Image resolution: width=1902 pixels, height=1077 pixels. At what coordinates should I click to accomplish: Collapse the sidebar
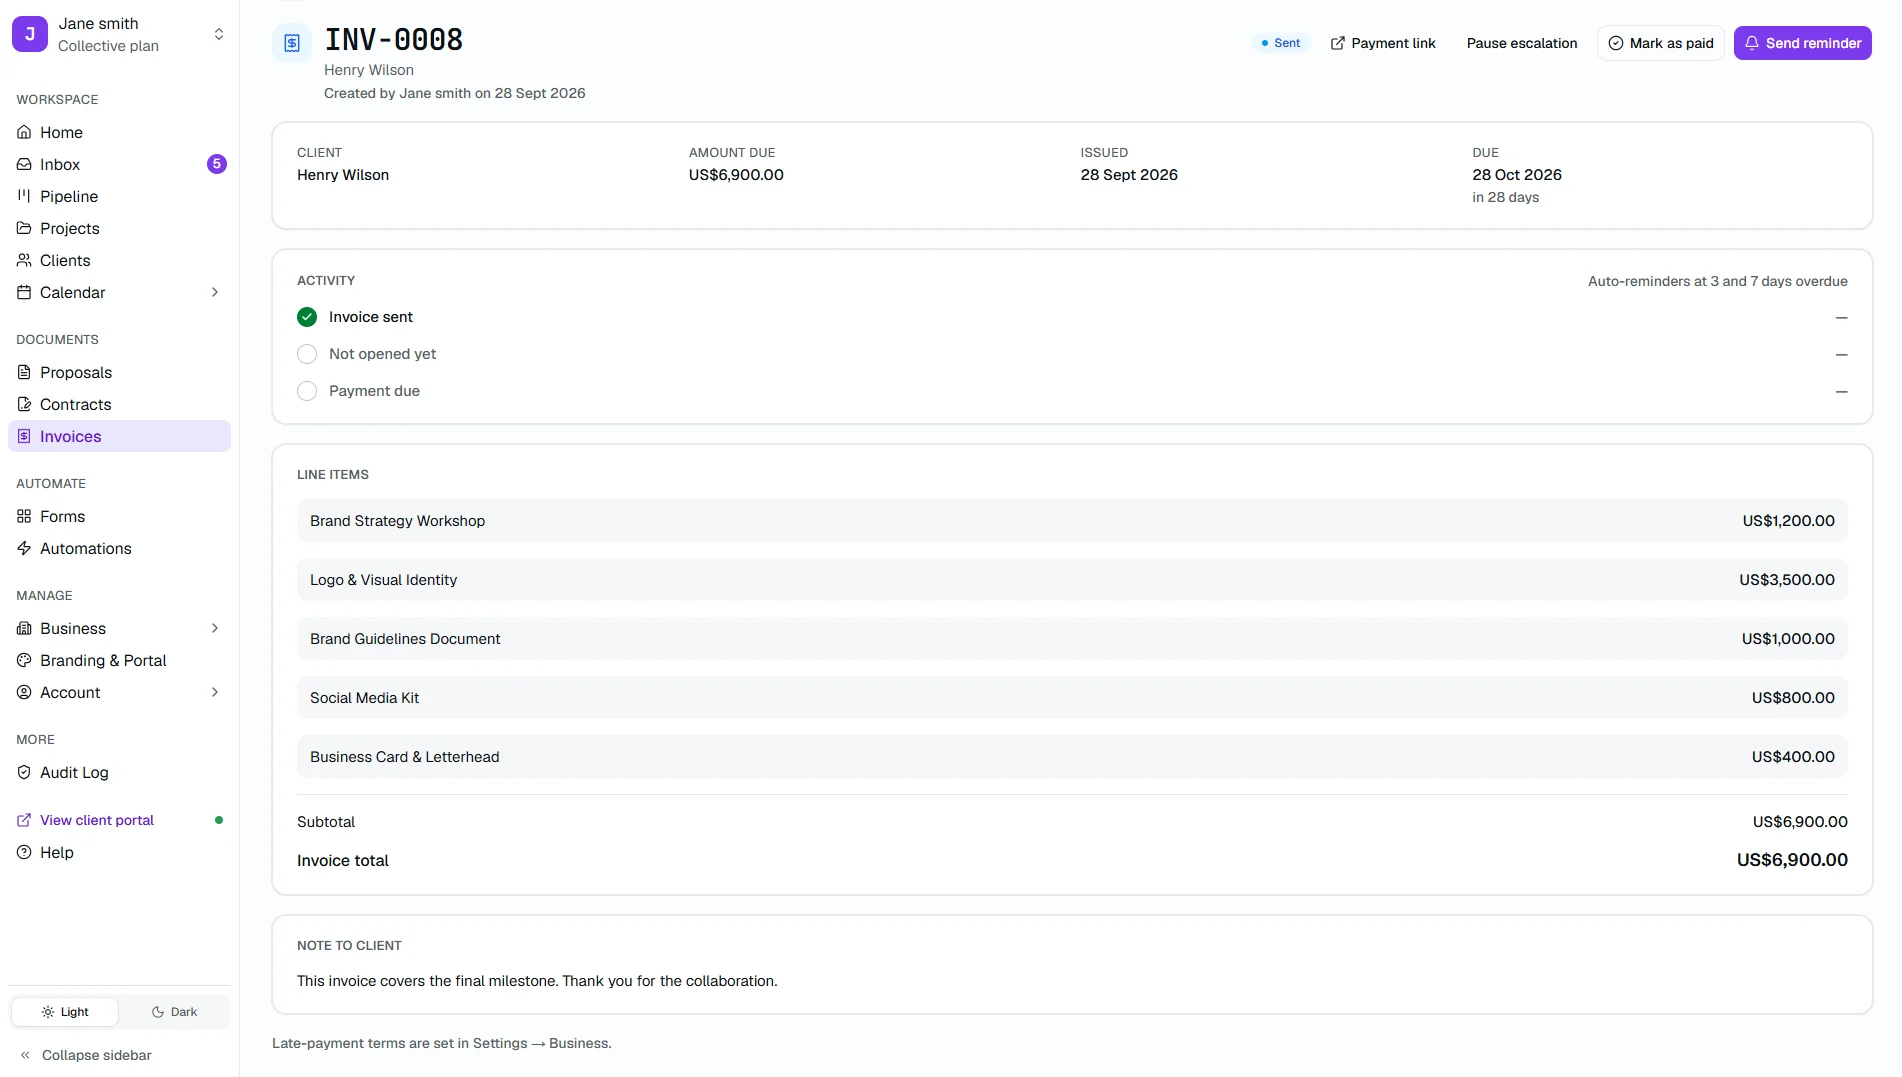(x=86, y=1055)
